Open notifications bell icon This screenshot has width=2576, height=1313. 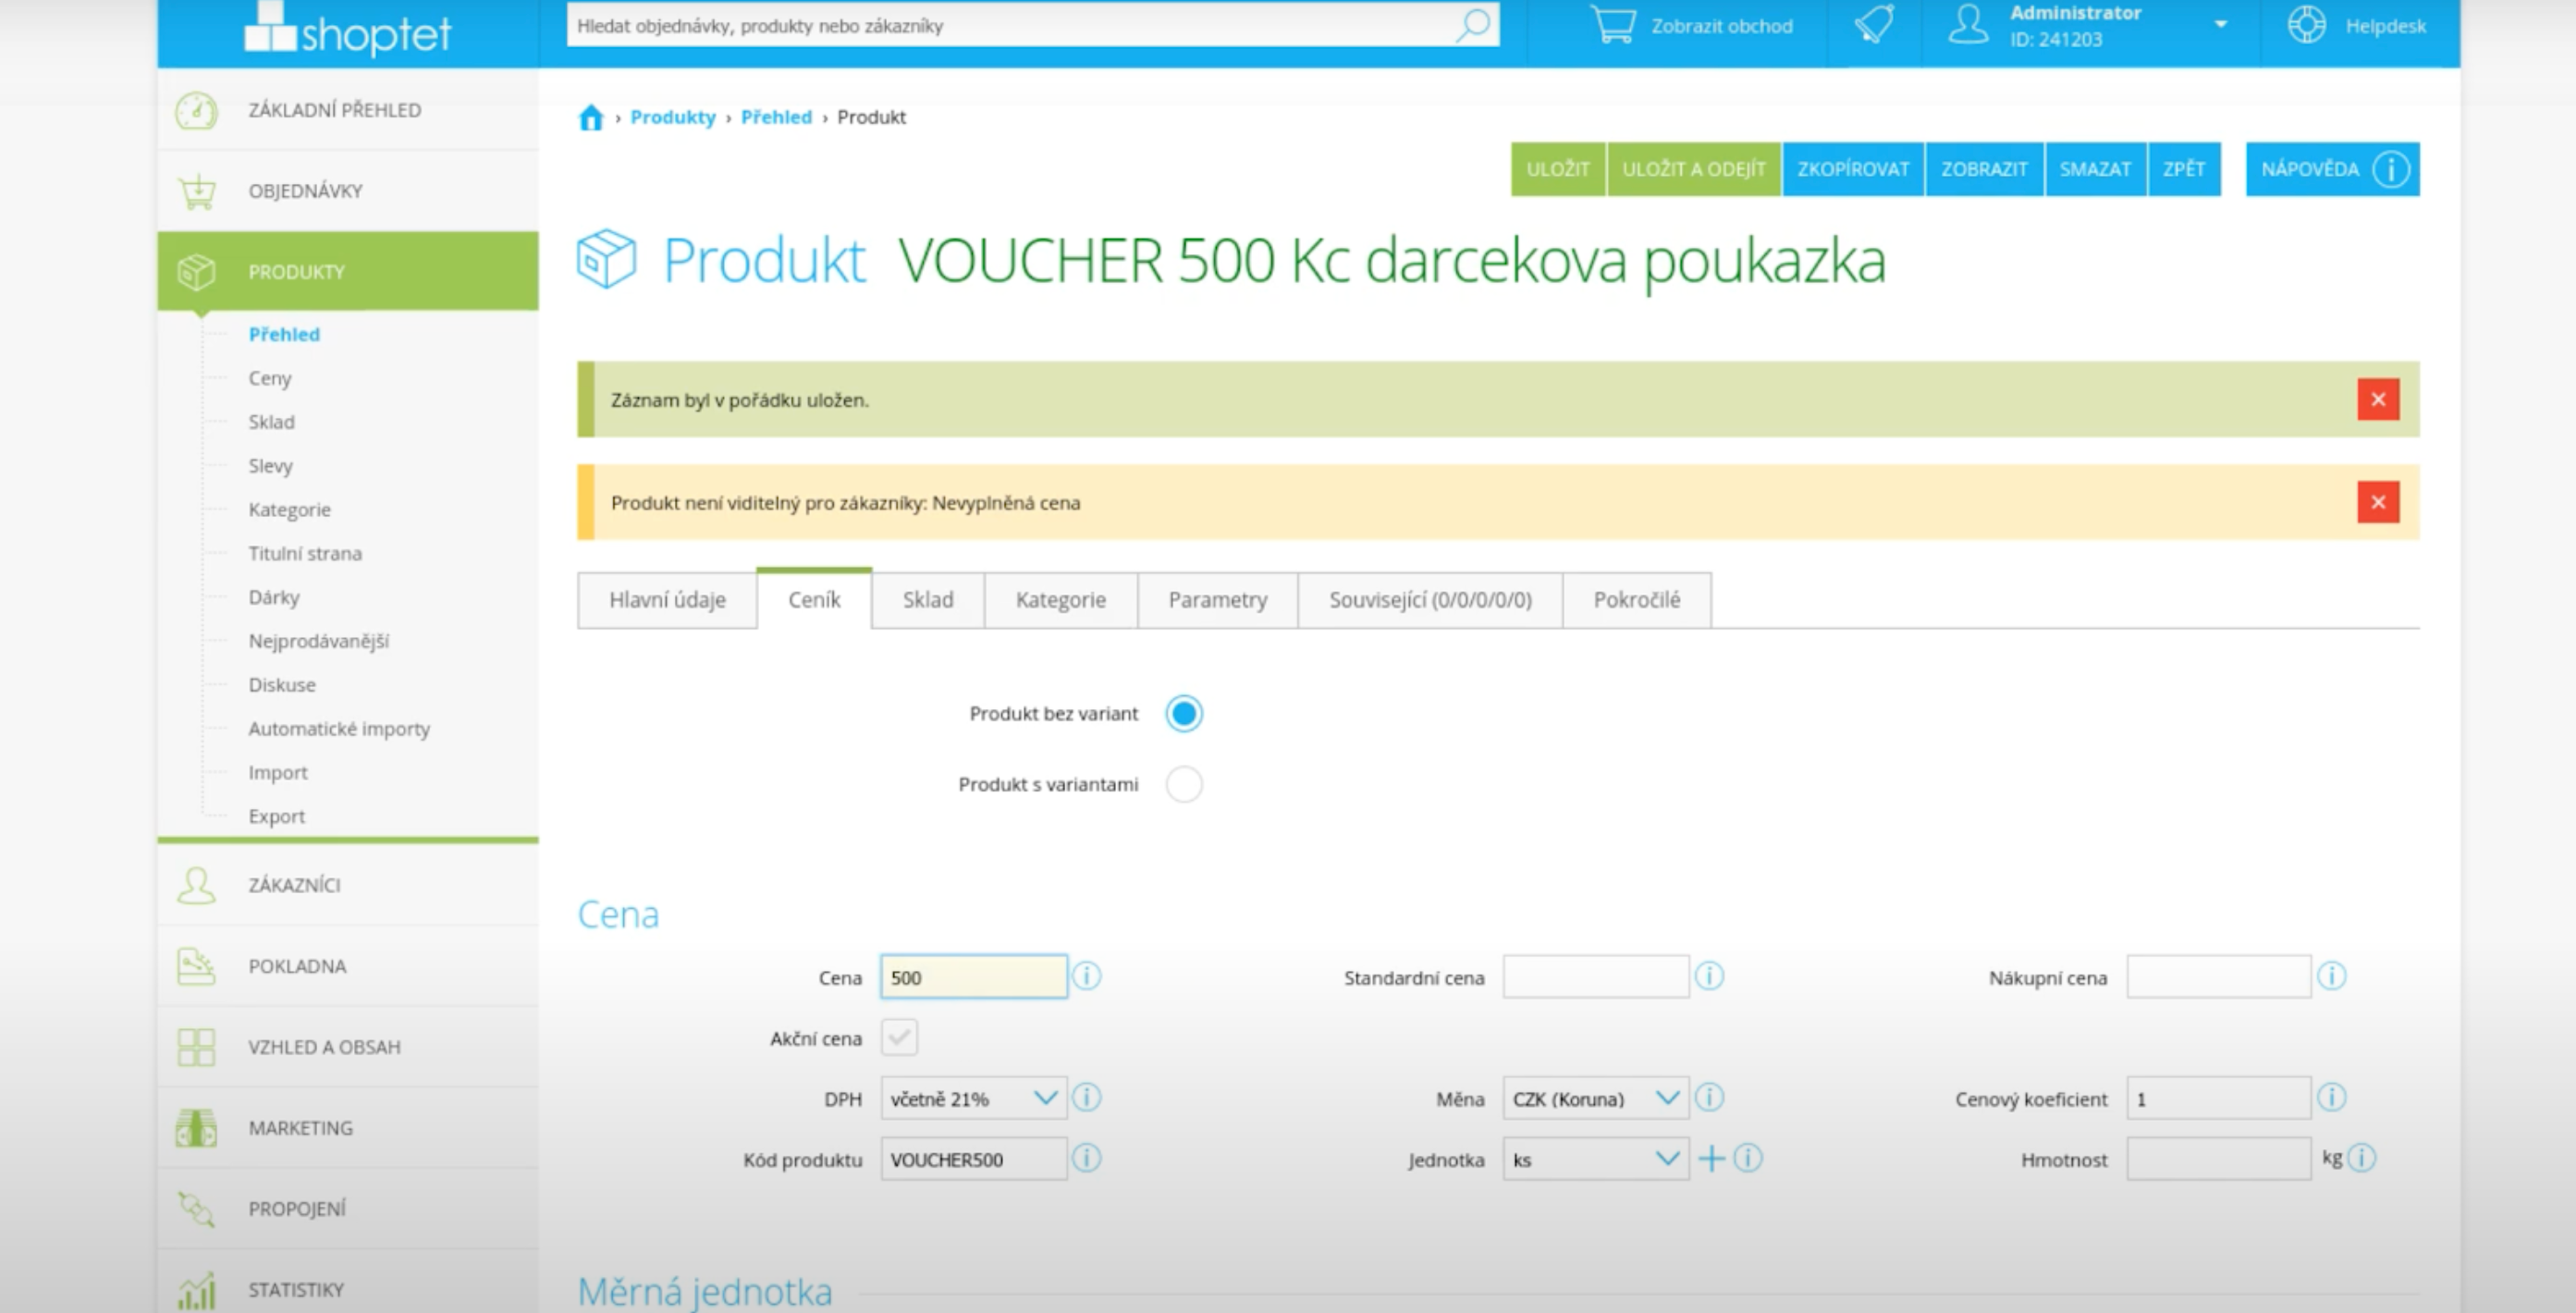1873,24
